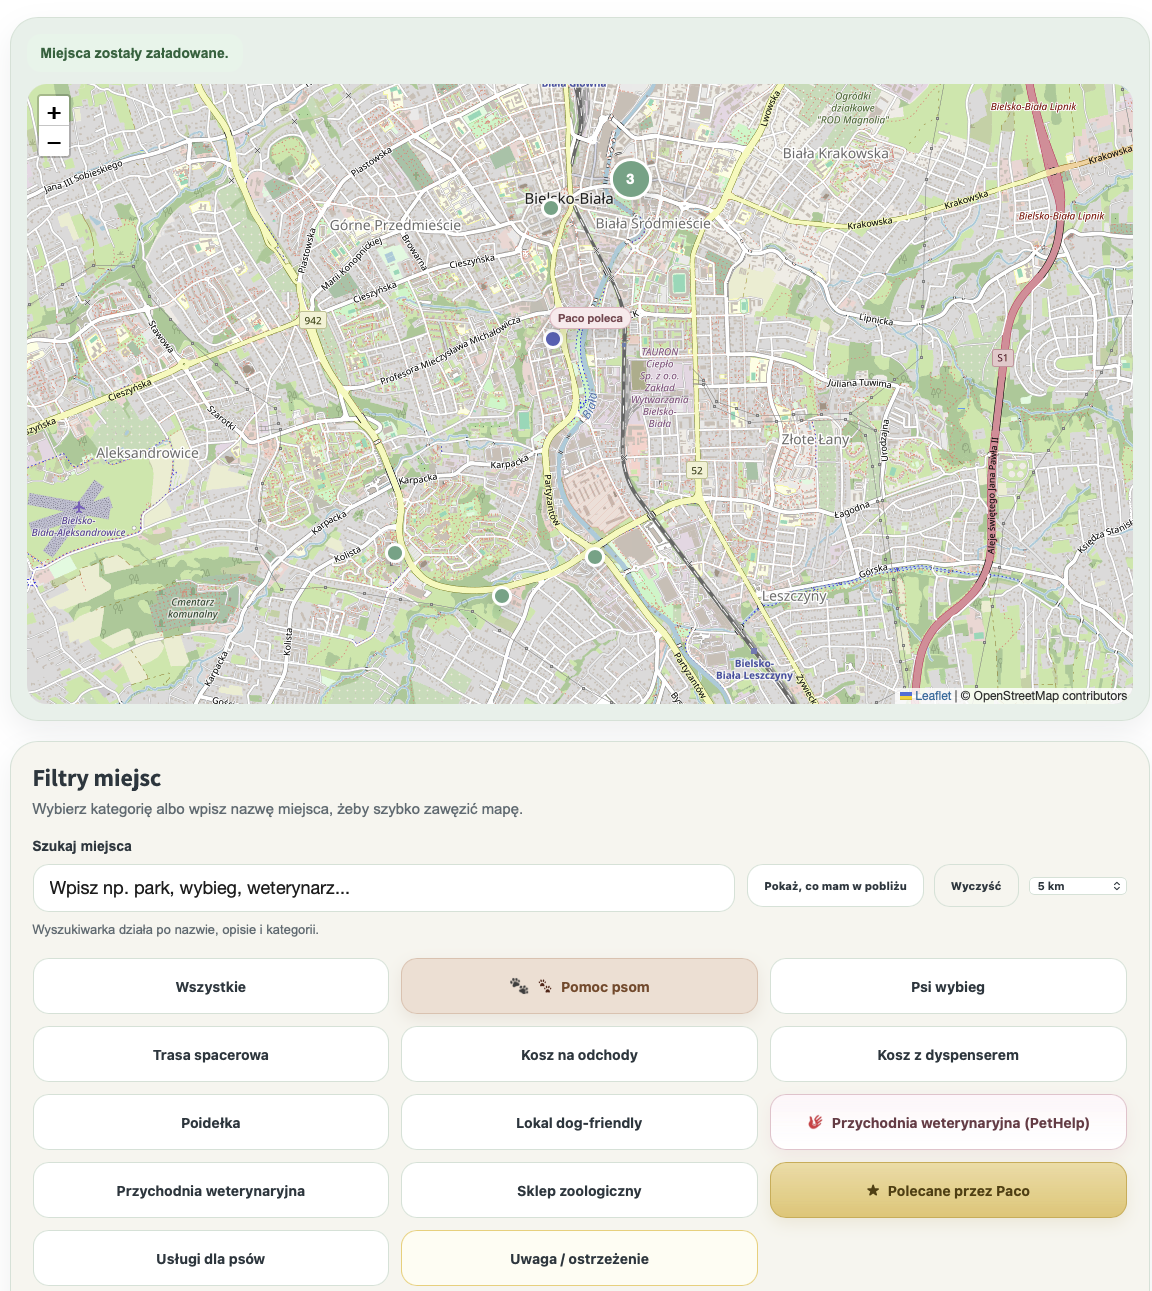Select the Psi wybieg filter
1152x1291 pixels.
pos(948,987)
